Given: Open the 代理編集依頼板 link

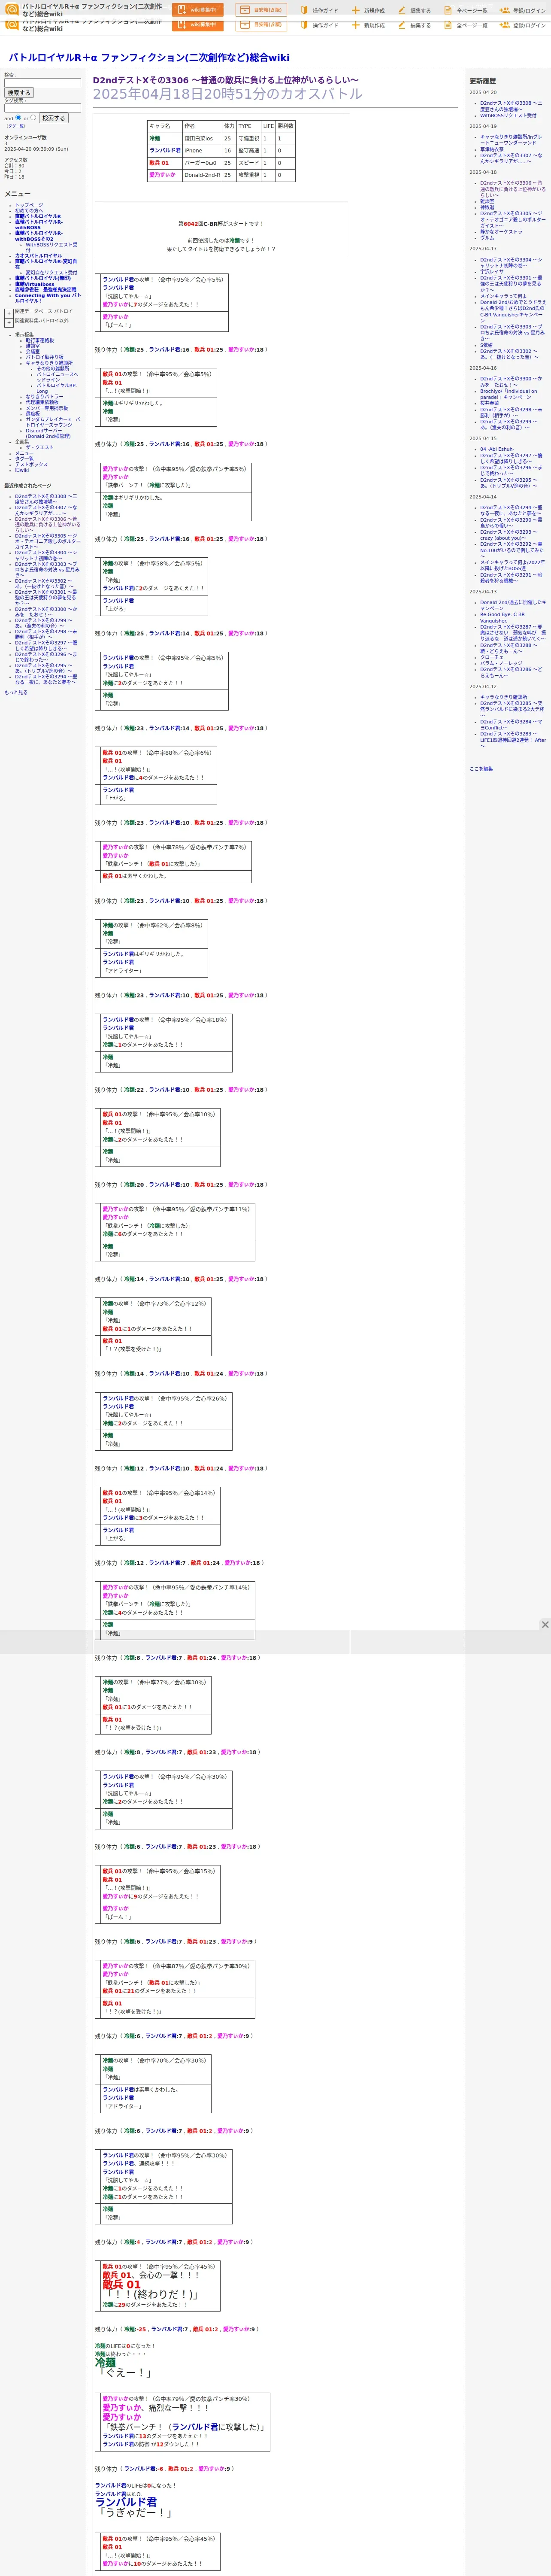Looking at the screenshot, I should (x=42, y=403).
